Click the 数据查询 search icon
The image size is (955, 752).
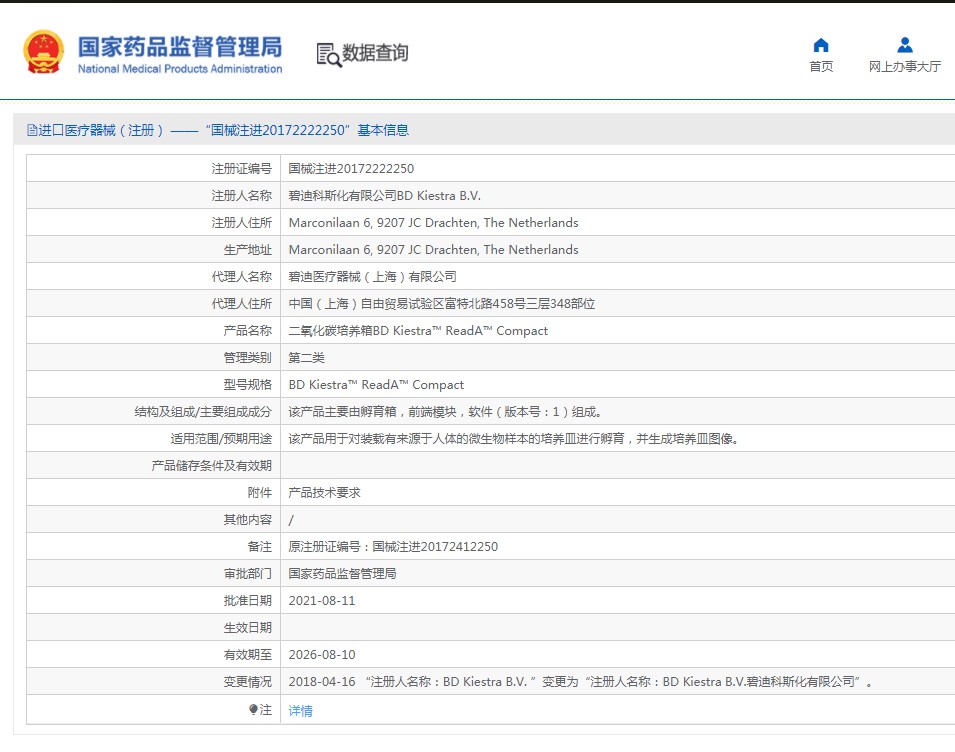[328, 55]
